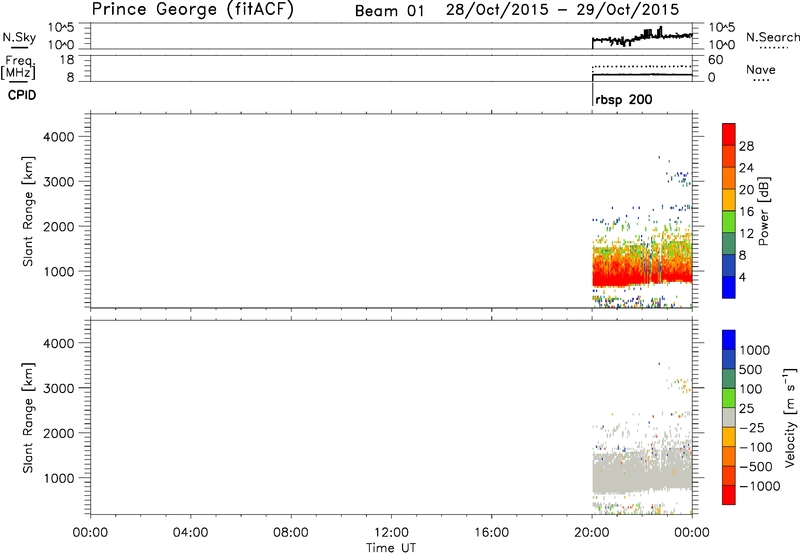Click the blue scatter near 3000 km in Power plot
Image resolution: width=800 pixels, height=554 pixels.
click(680, 177)
